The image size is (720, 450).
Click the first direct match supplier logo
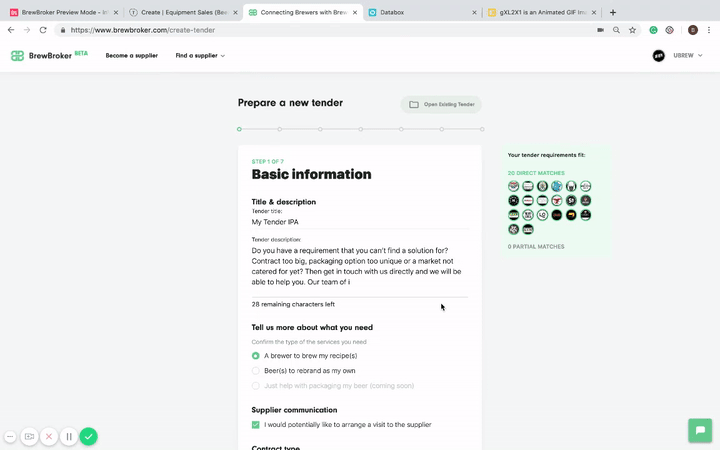point(514,186)
